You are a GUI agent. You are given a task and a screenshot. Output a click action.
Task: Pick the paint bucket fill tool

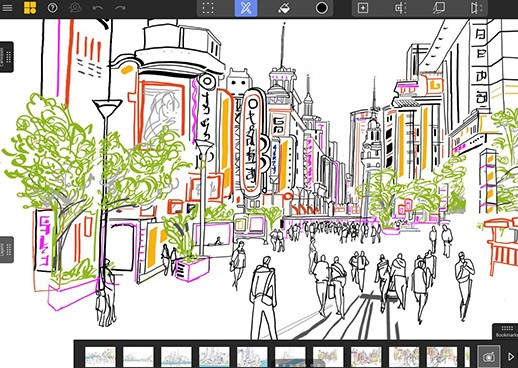point(284,8)
